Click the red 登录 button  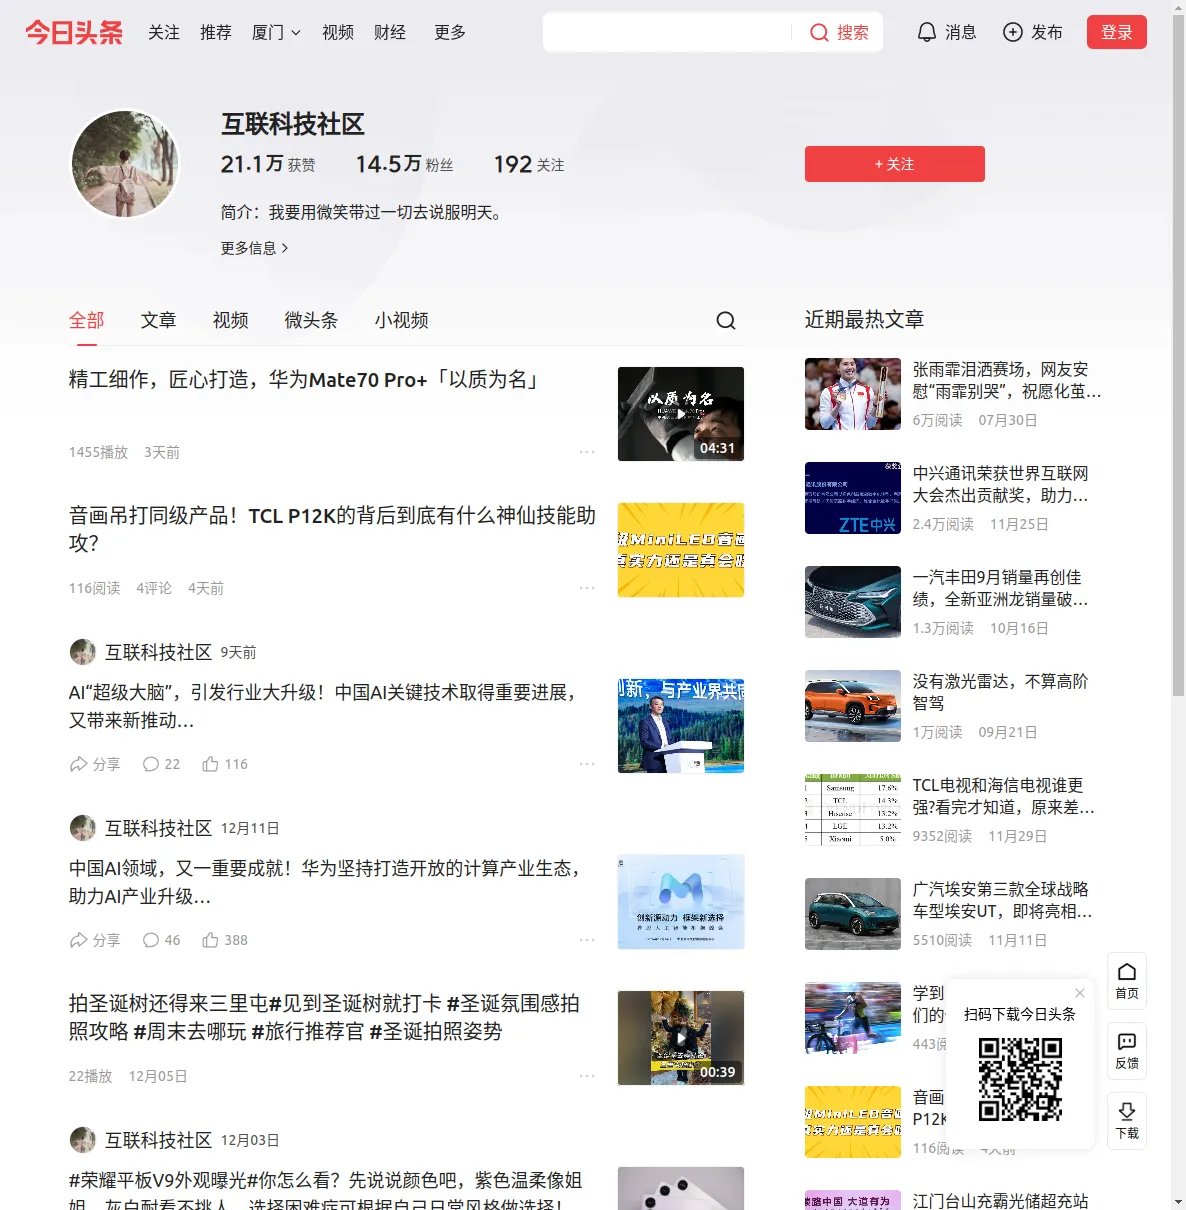pos(1117,32)
